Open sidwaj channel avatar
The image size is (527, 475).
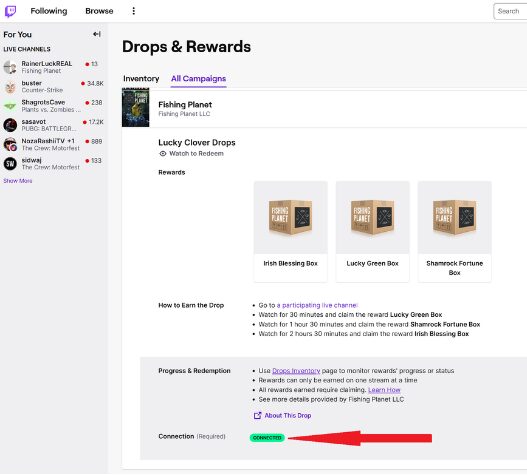pyautogui.click(x=10, y=164)
